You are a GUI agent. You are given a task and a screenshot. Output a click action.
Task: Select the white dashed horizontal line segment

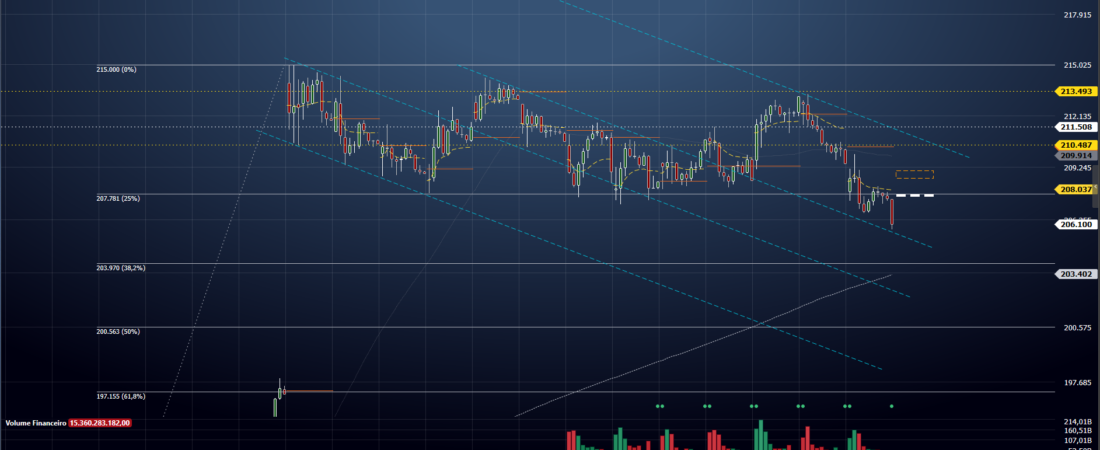[x=915, y=195]
